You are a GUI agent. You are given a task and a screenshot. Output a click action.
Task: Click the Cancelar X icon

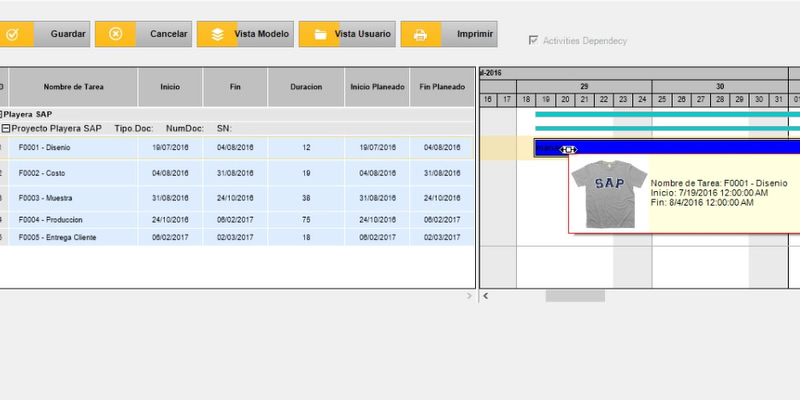tap(115, 34)
